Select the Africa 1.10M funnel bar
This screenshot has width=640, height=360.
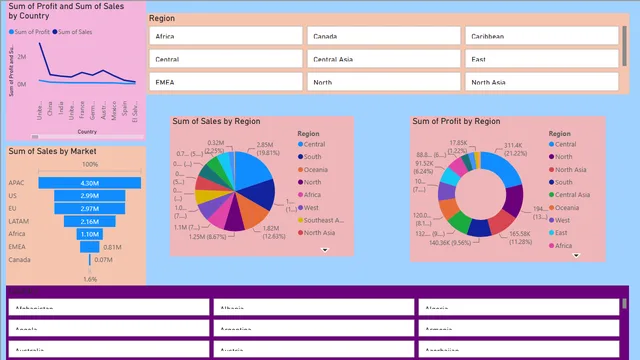pos(90,234)
